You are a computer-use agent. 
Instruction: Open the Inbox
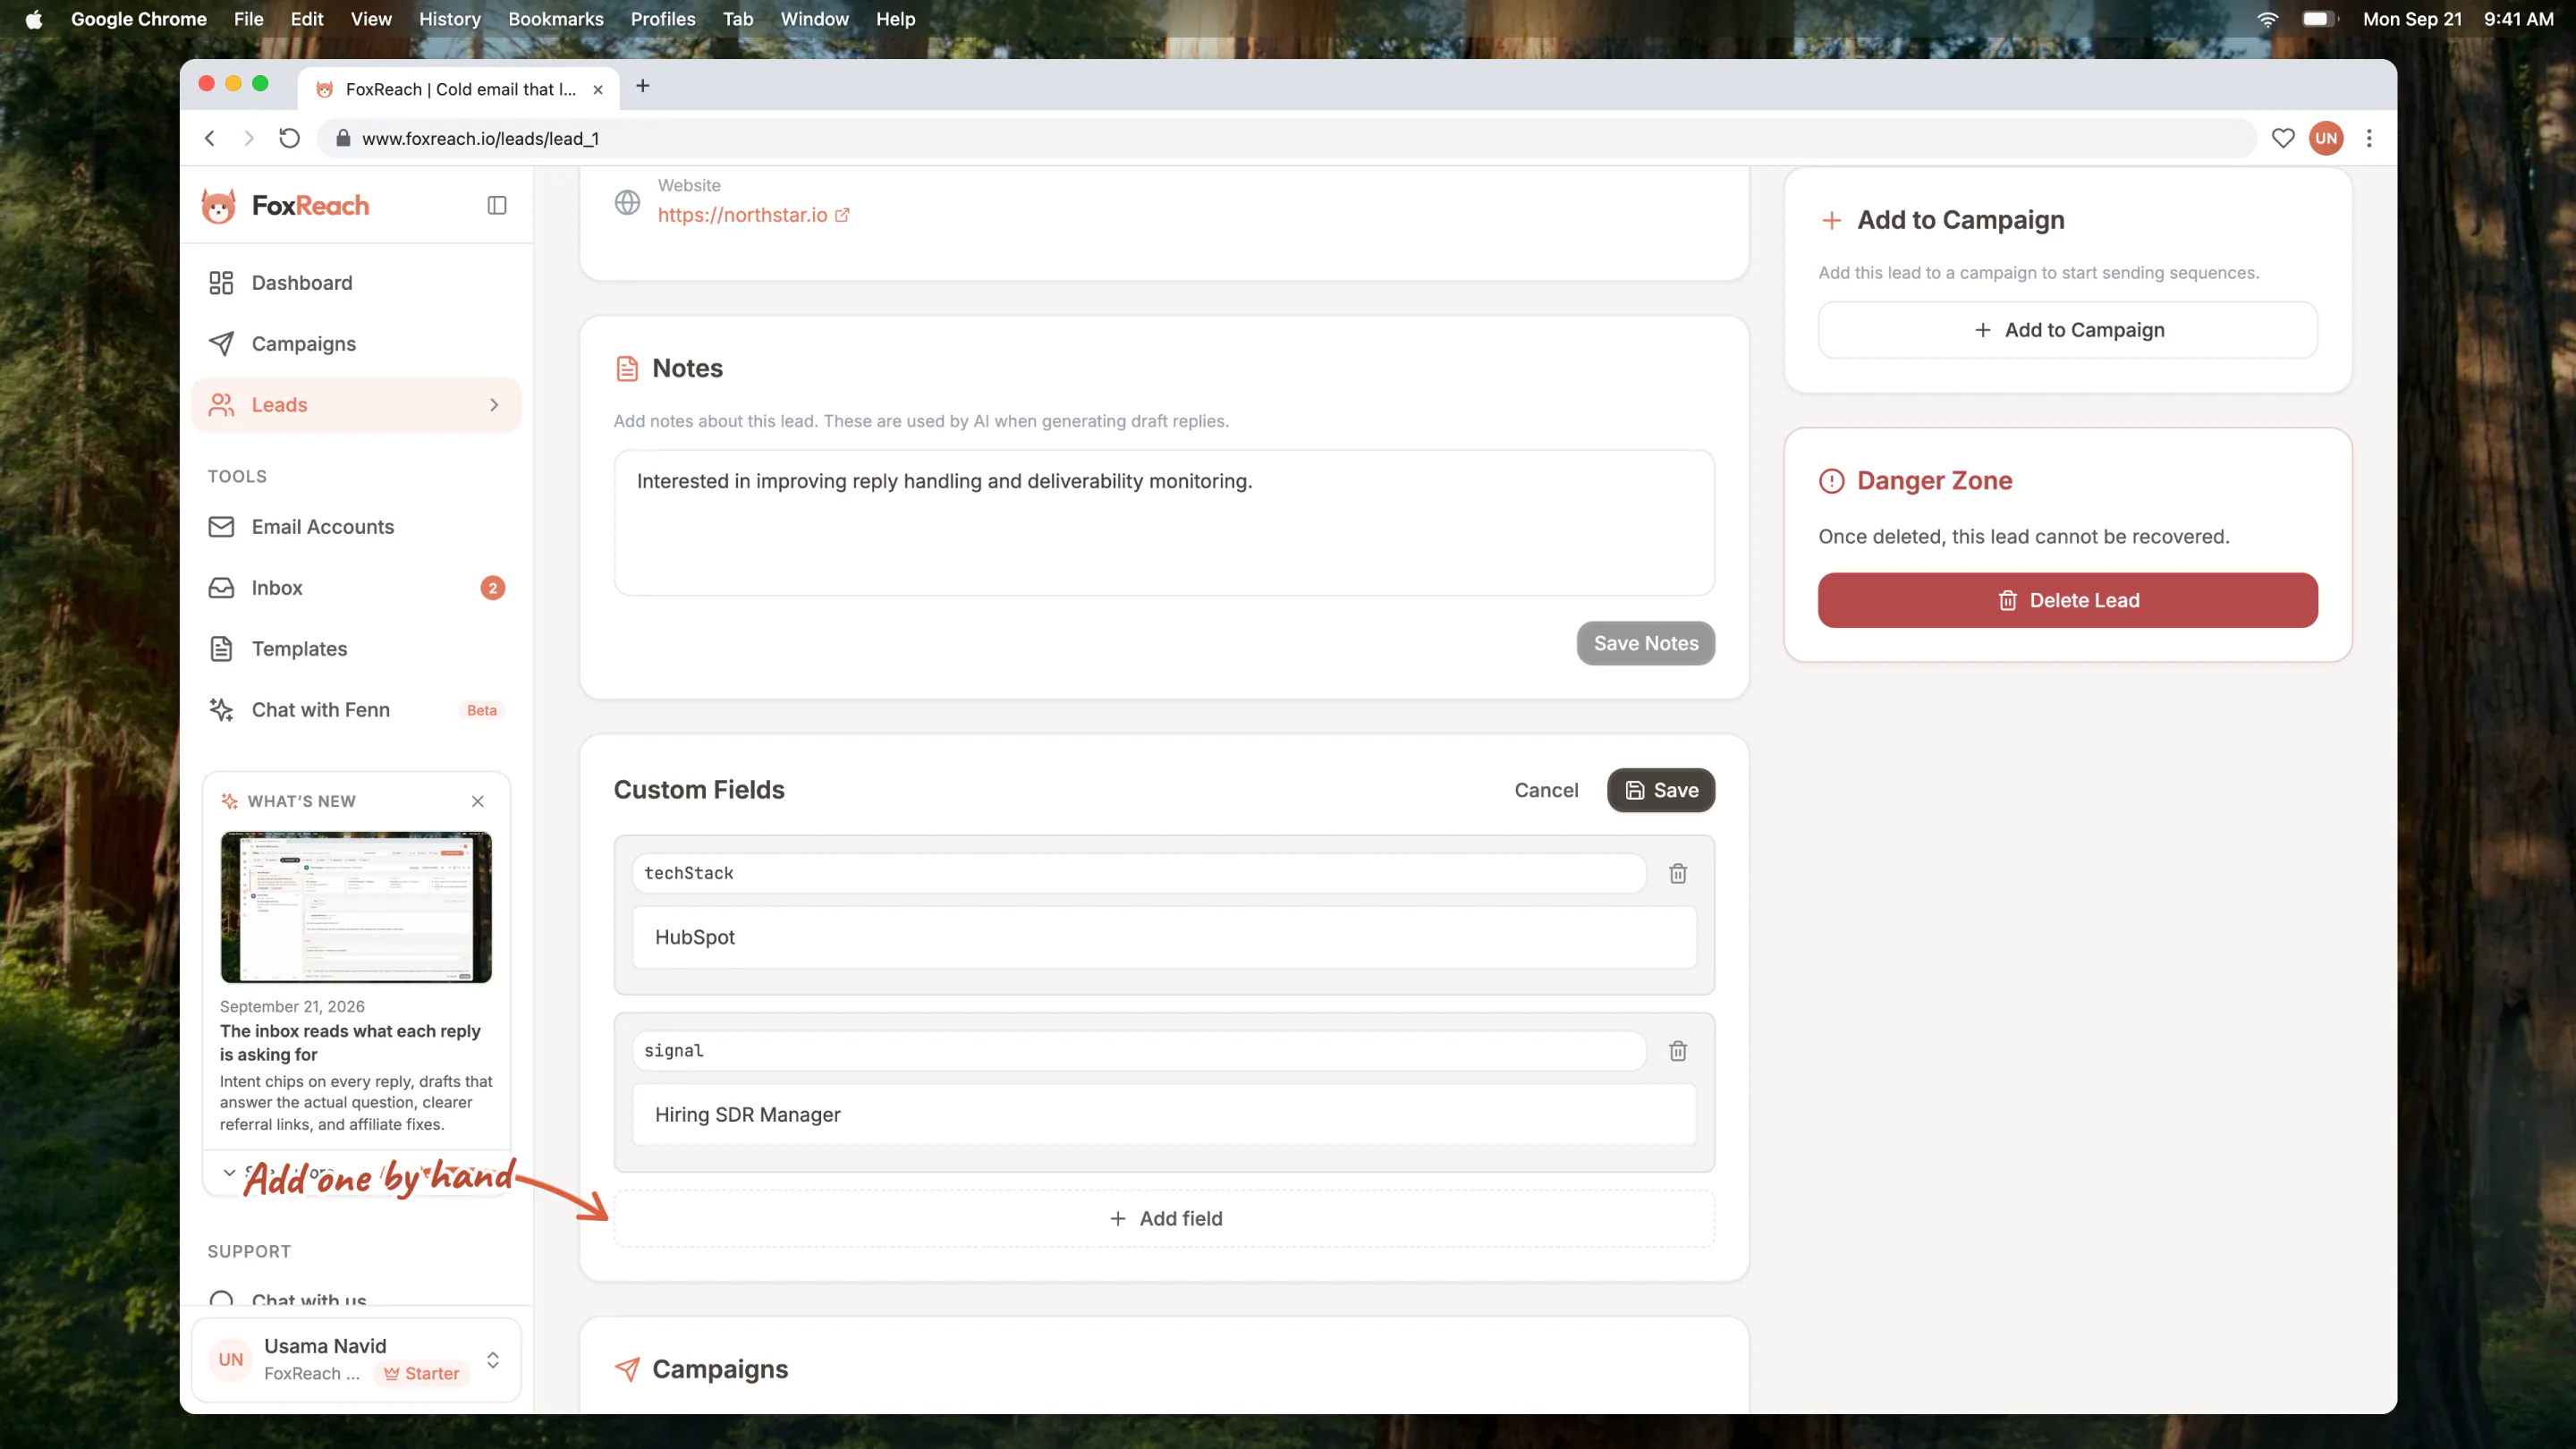[x=356, y=588]
